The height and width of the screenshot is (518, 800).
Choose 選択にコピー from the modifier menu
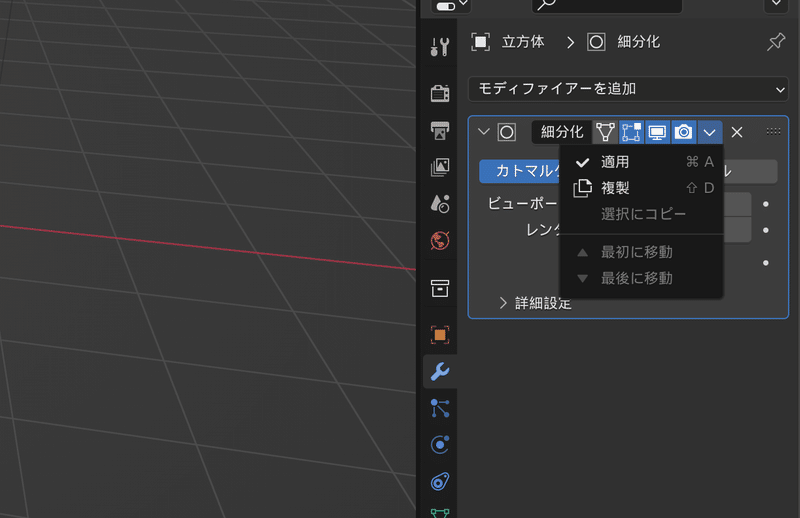click(642, 214)
